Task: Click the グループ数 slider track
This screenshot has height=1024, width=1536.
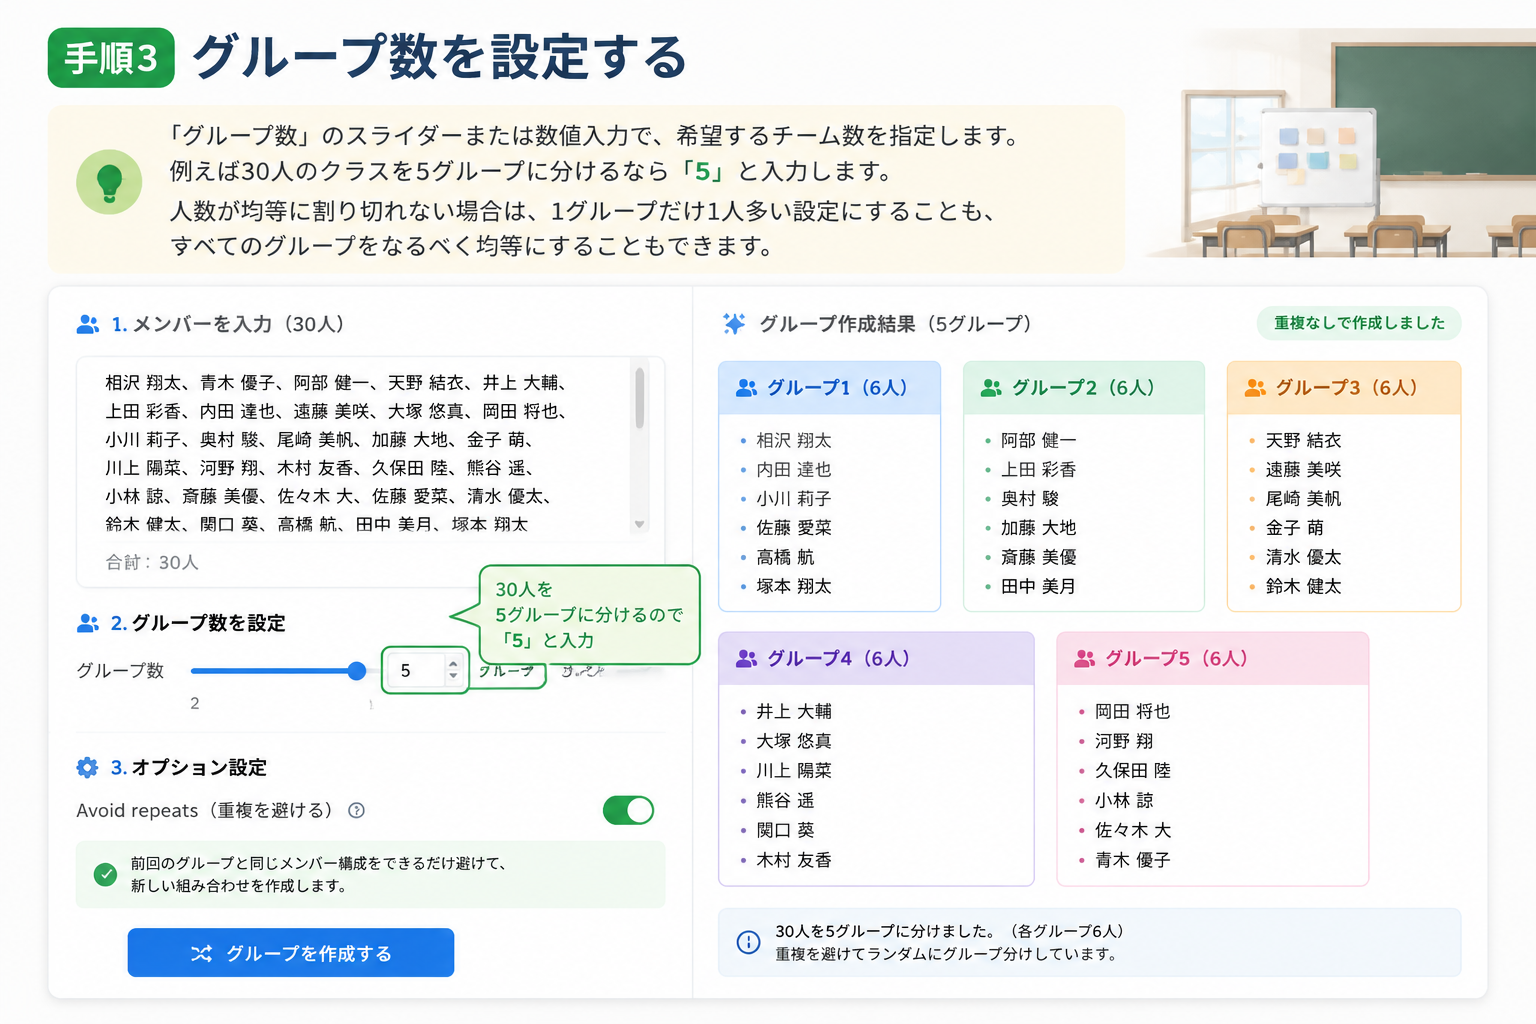Action: pyautogui.click(x=273, y=671)
